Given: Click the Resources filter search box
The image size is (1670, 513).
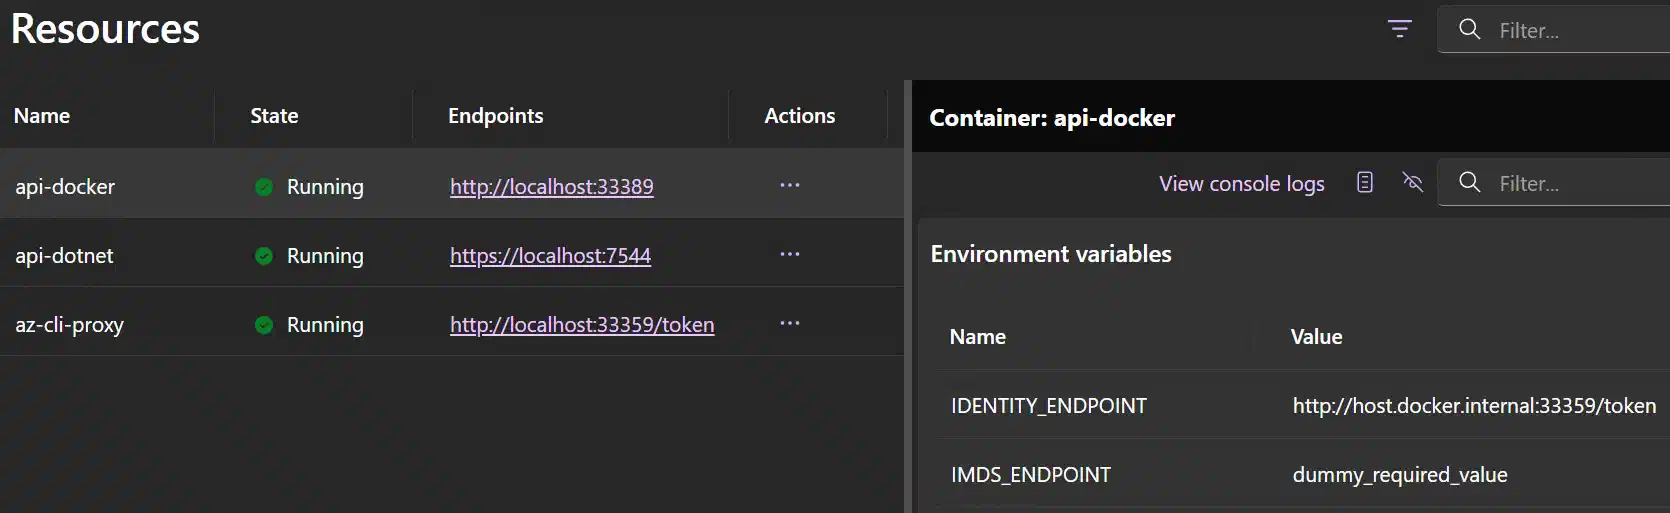Looking at the screenshot, I should coord(1554,30).
